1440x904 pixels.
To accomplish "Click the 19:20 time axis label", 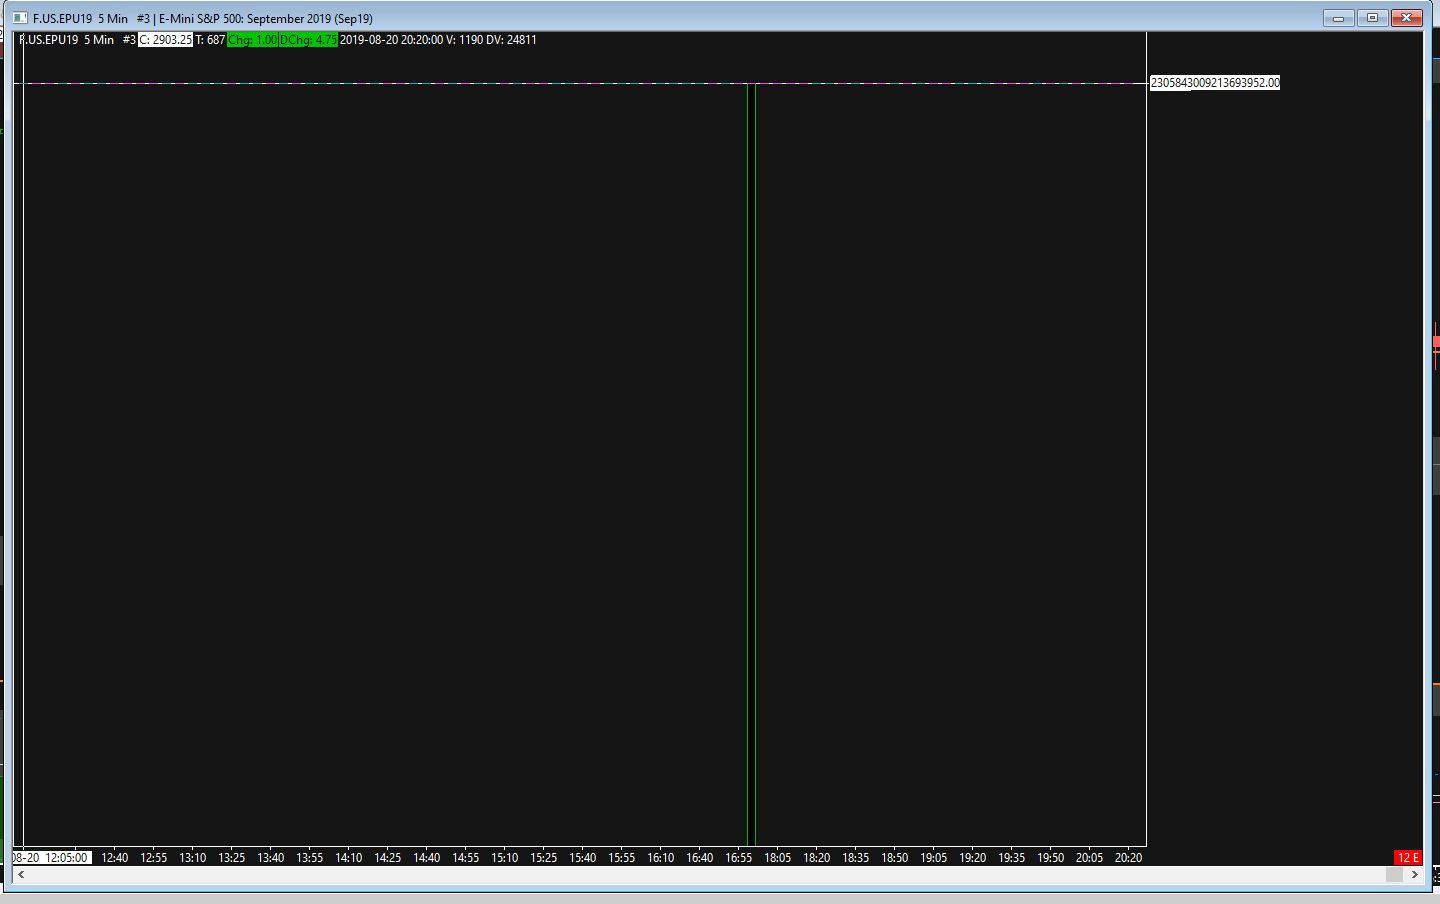I will (973, 858).
